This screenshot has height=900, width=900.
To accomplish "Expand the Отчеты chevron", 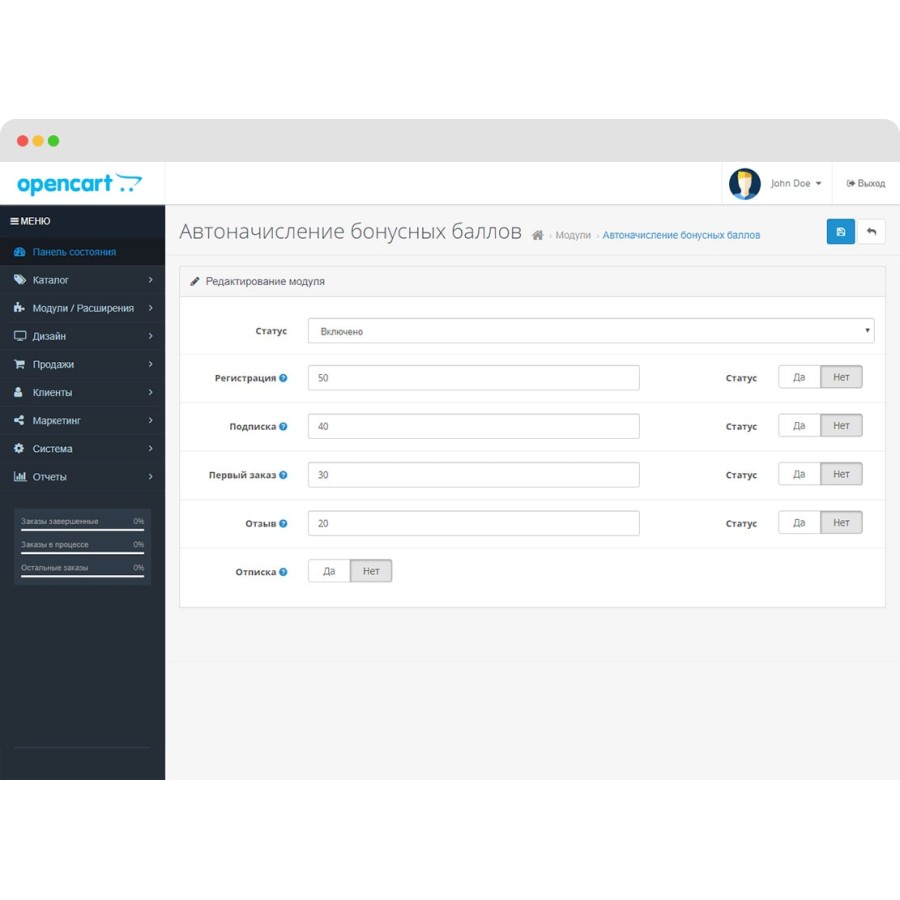I will click(150, 476).
